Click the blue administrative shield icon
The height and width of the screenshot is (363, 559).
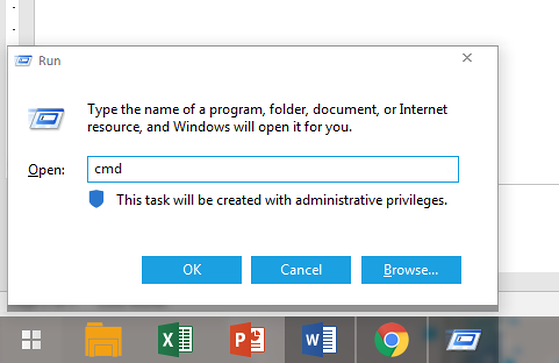[x=96, y=199]
